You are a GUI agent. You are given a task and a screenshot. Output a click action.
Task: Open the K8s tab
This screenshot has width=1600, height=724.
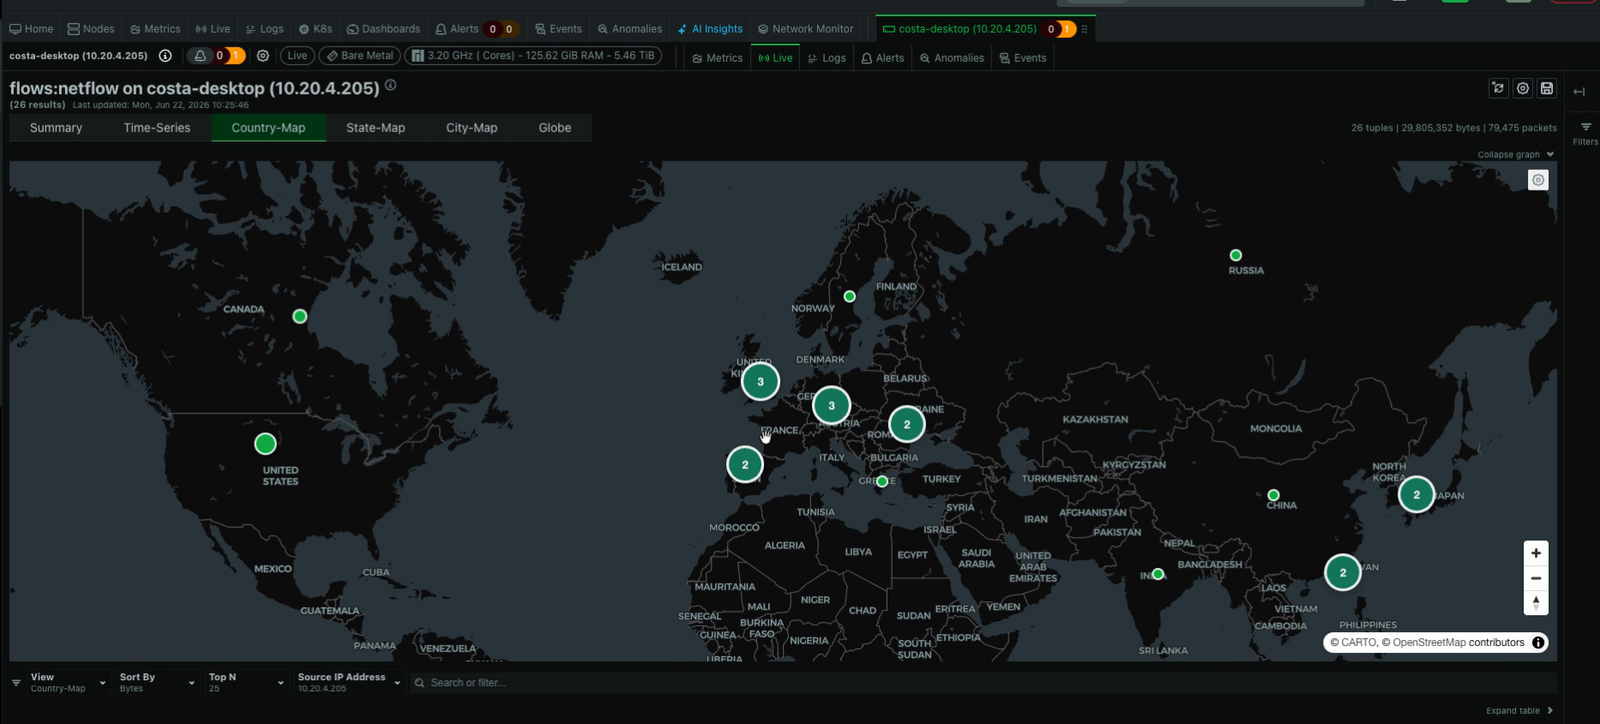point(315,29)
